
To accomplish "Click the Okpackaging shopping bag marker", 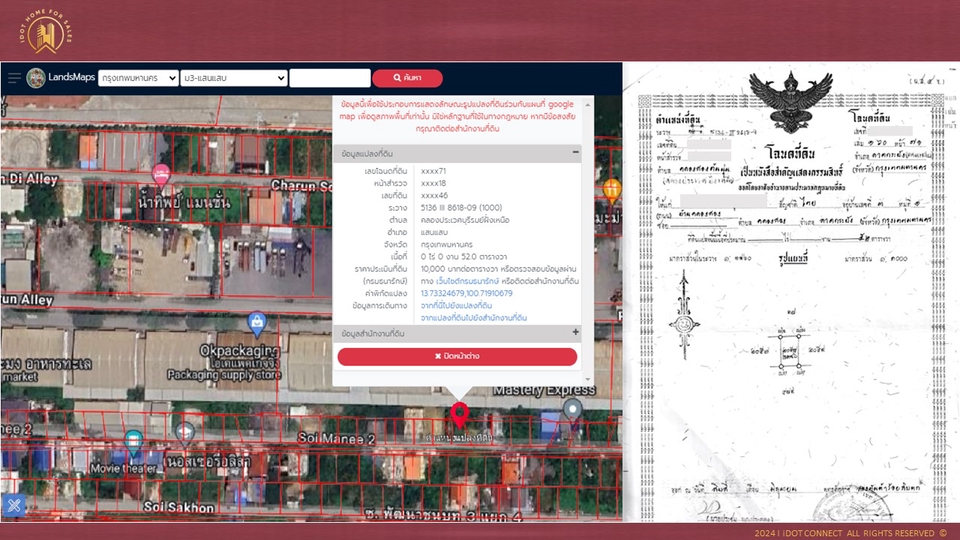I will click(257, 324).
